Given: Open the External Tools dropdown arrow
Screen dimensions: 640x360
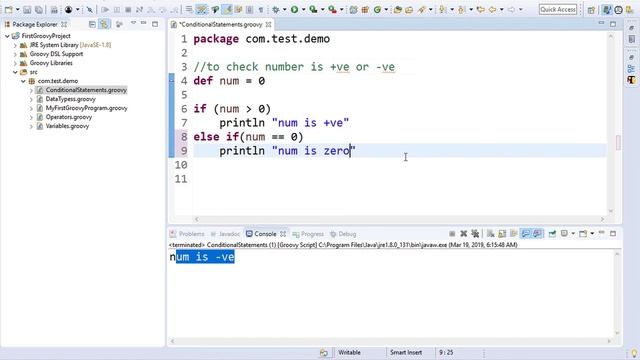Looking at the screenshot, I should (x=342, y=9).
